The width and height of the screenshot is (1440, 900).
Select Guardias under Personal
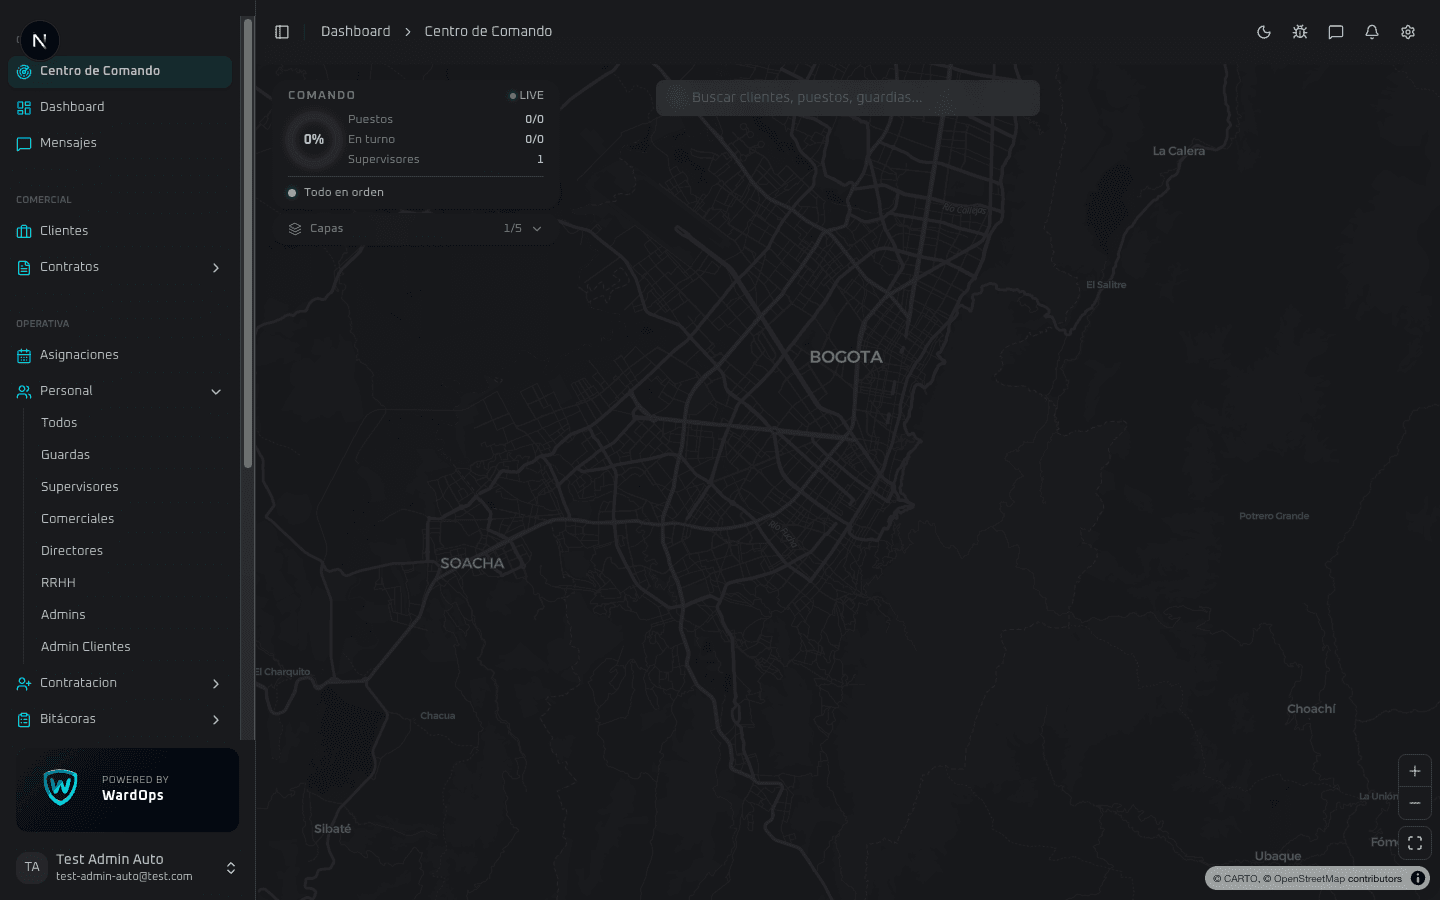click(x=66, y=455)
